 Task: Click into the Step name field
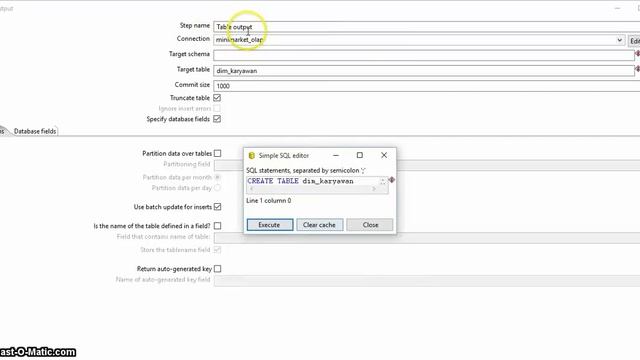(x=426, y=27)
